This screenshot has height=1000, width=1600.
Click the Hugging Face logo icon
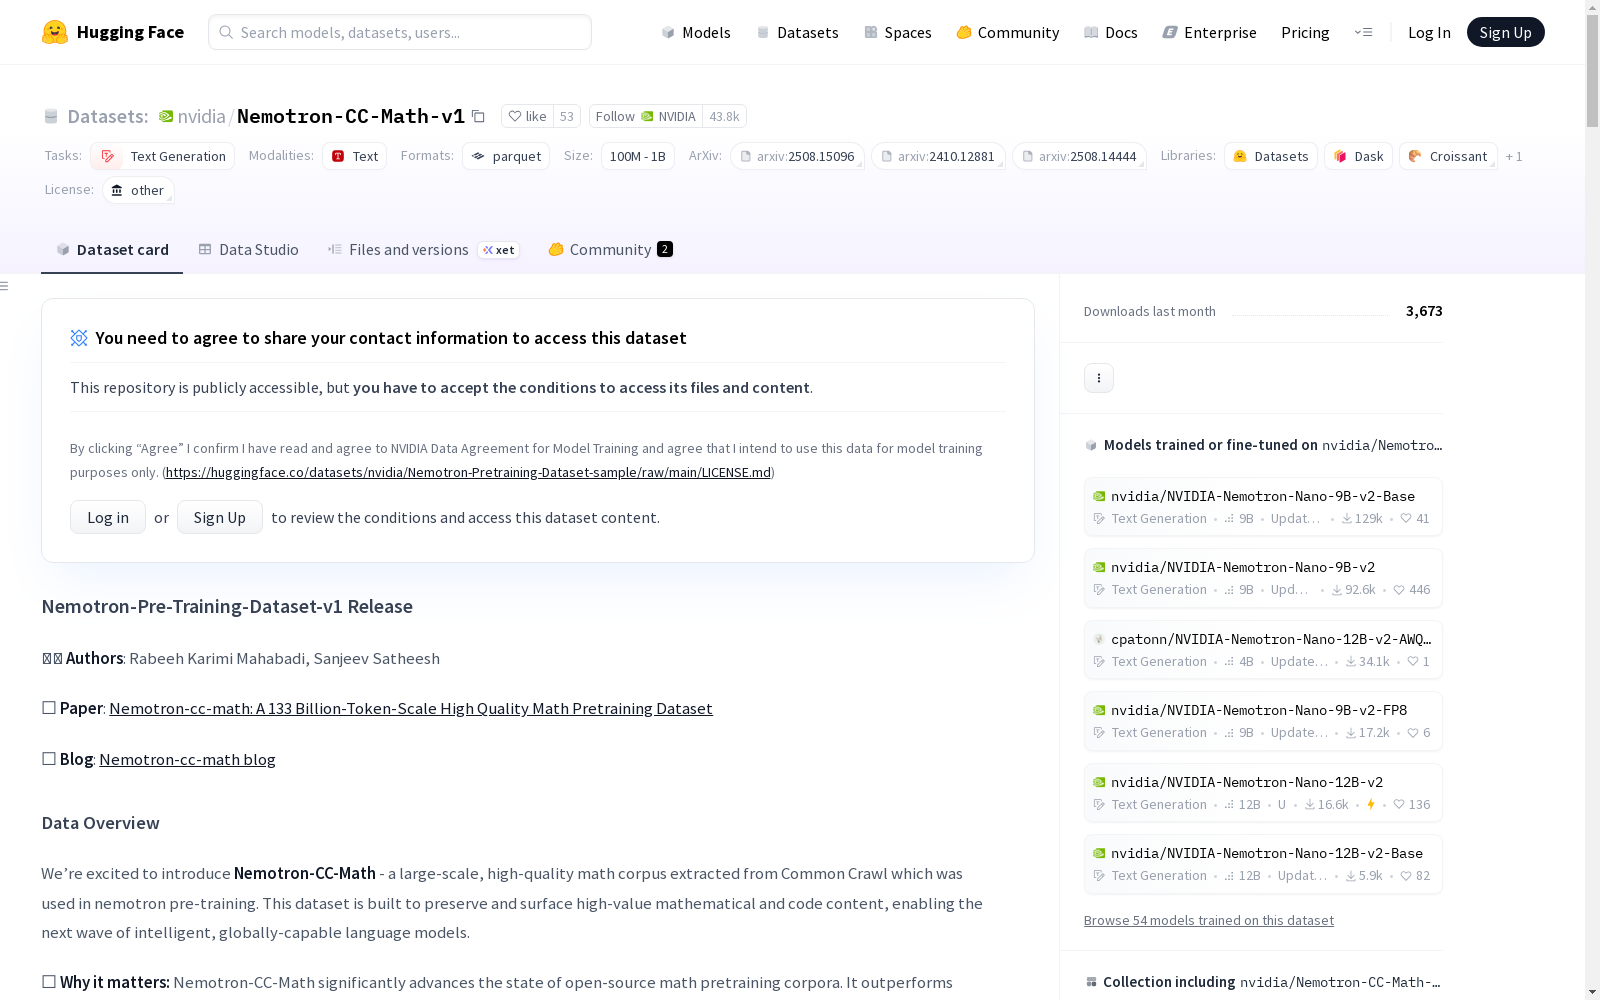pyautogui.click(x=55, y=32)
